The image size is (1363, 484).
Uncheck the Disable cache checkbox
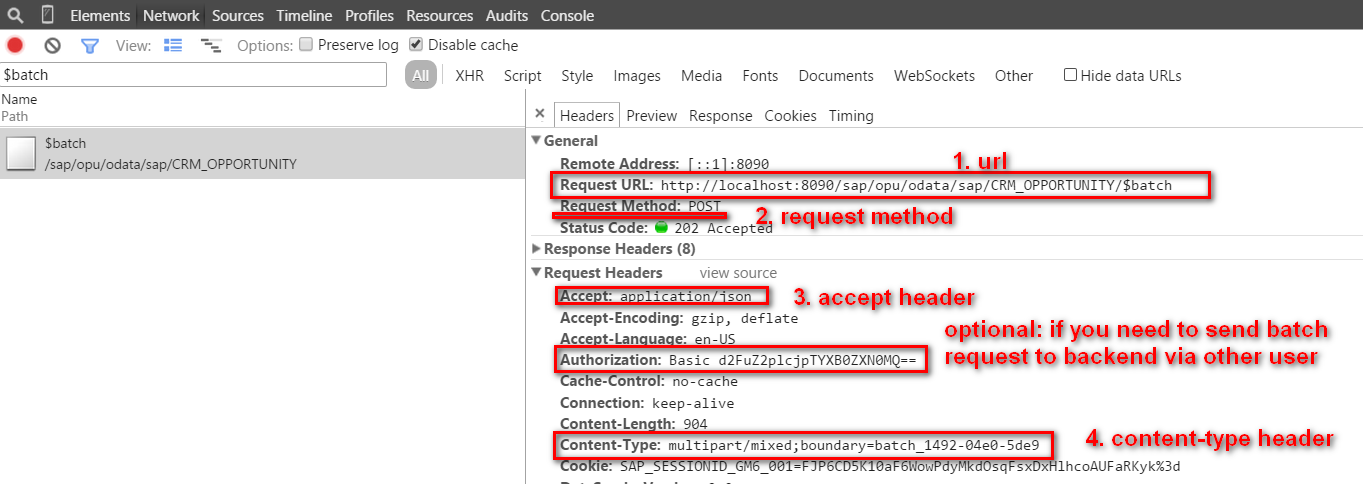click(416, 44)
